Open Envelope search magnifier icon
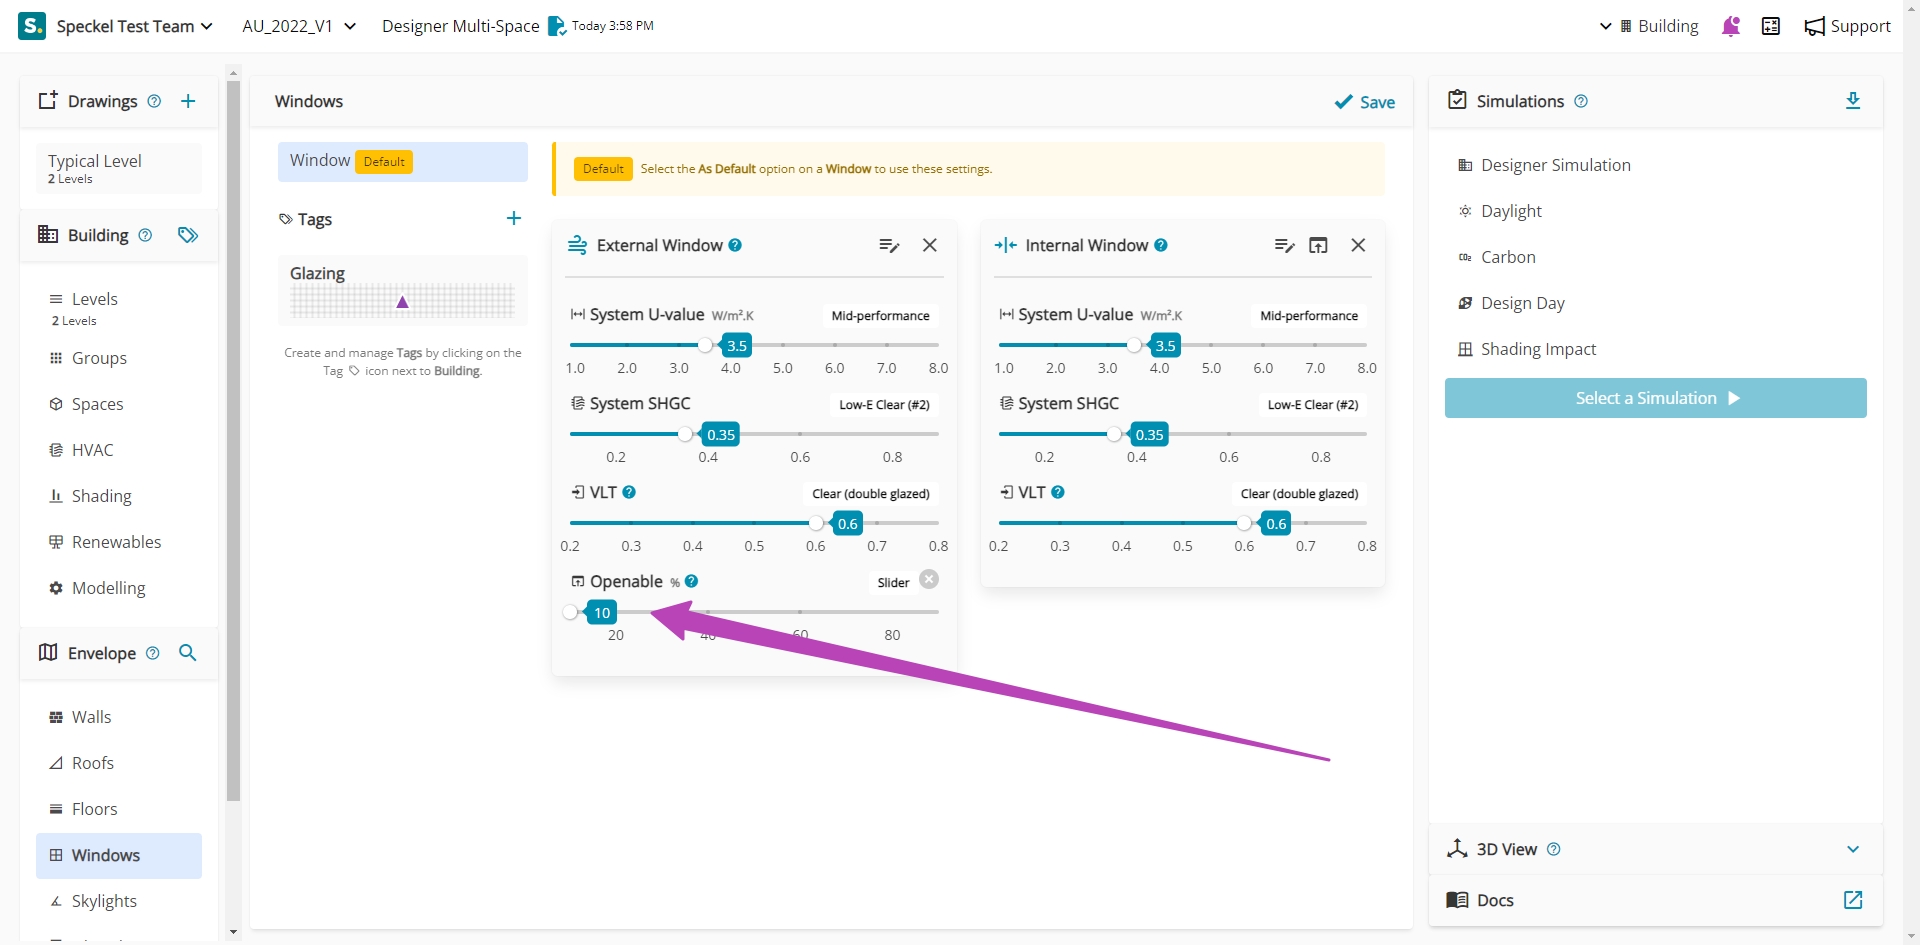 pos(187,653)
